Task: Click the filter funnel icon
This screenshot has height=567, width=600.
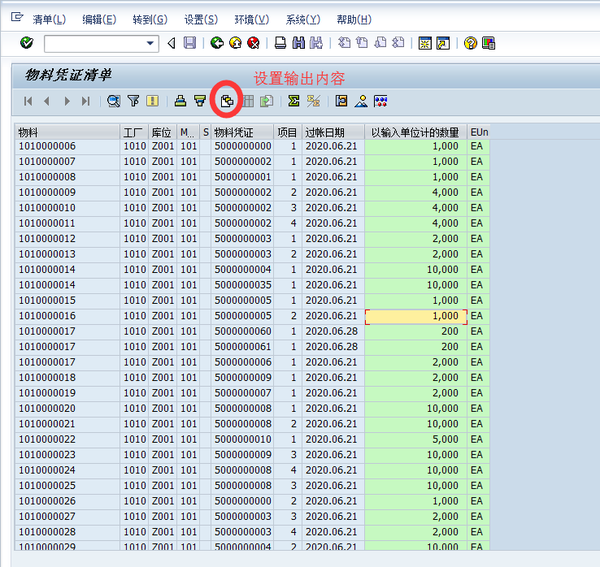Action: tap(133, 101)
